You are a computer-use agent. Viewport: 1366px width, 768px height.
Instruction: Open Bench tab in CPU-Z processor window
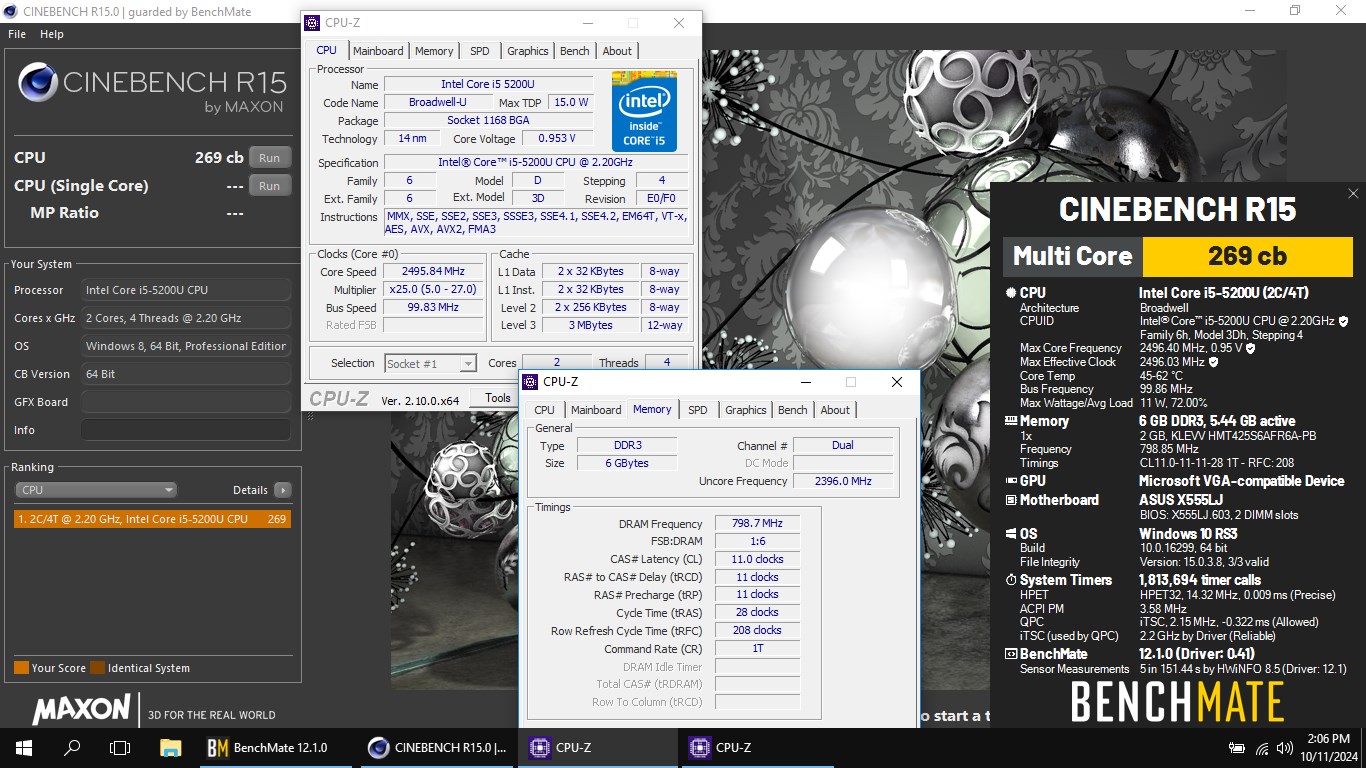coord(574,51)
